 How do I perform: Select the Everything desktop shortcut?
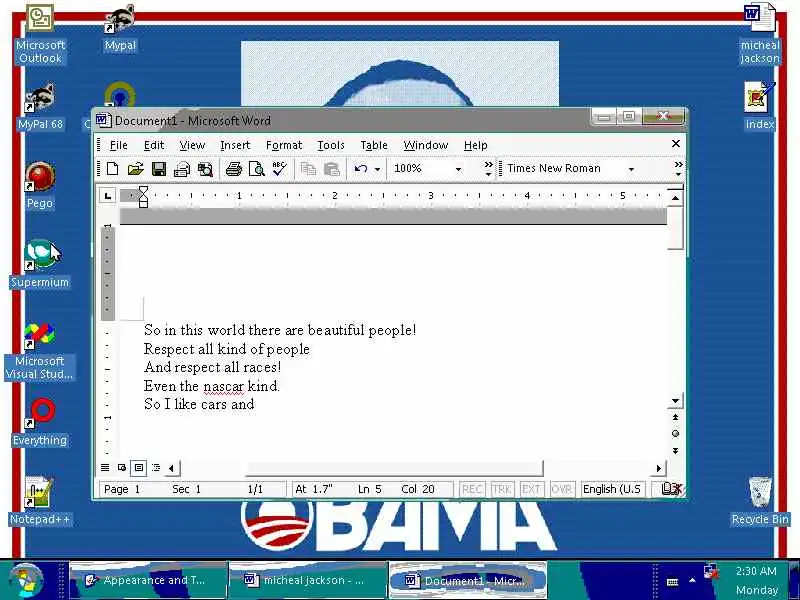(x=40, y=422)
